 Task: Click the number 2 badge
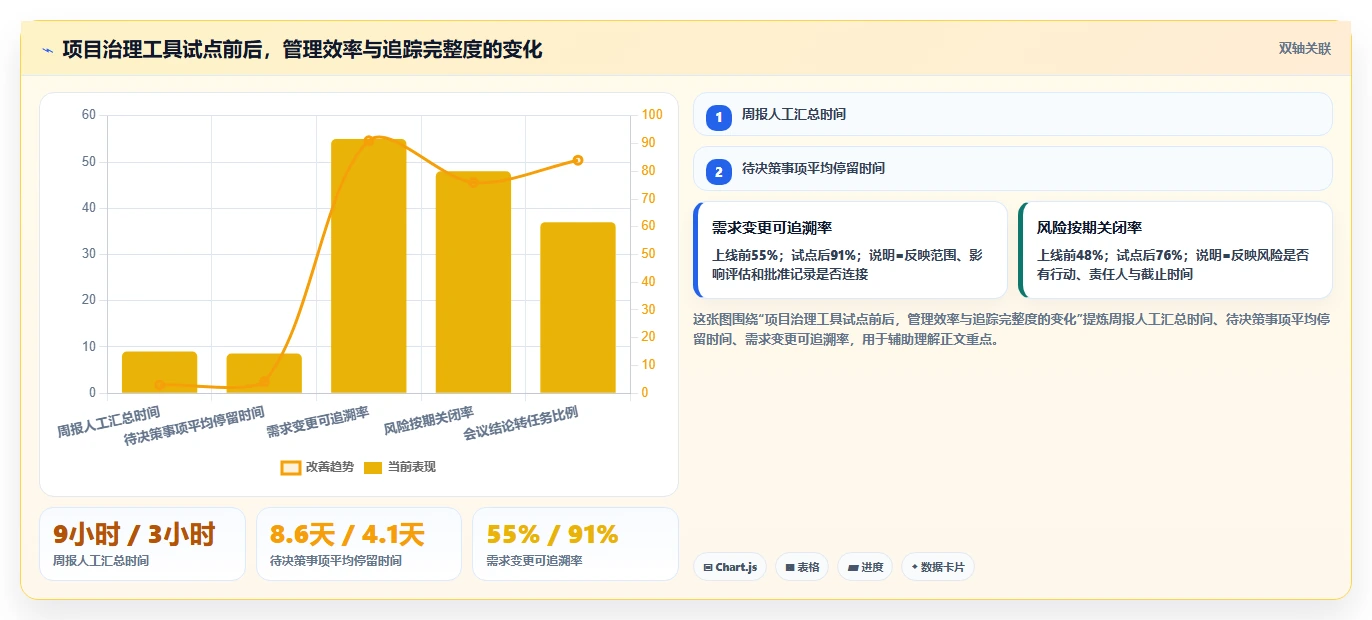click(x=718, y=171)
